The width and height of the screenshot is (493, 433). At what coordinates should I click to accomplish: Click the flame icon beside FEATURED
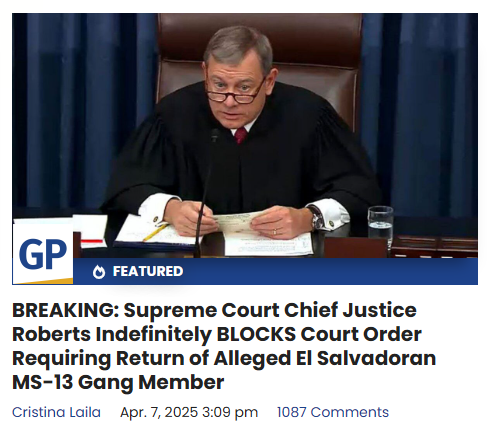click(x=99, y=272)
